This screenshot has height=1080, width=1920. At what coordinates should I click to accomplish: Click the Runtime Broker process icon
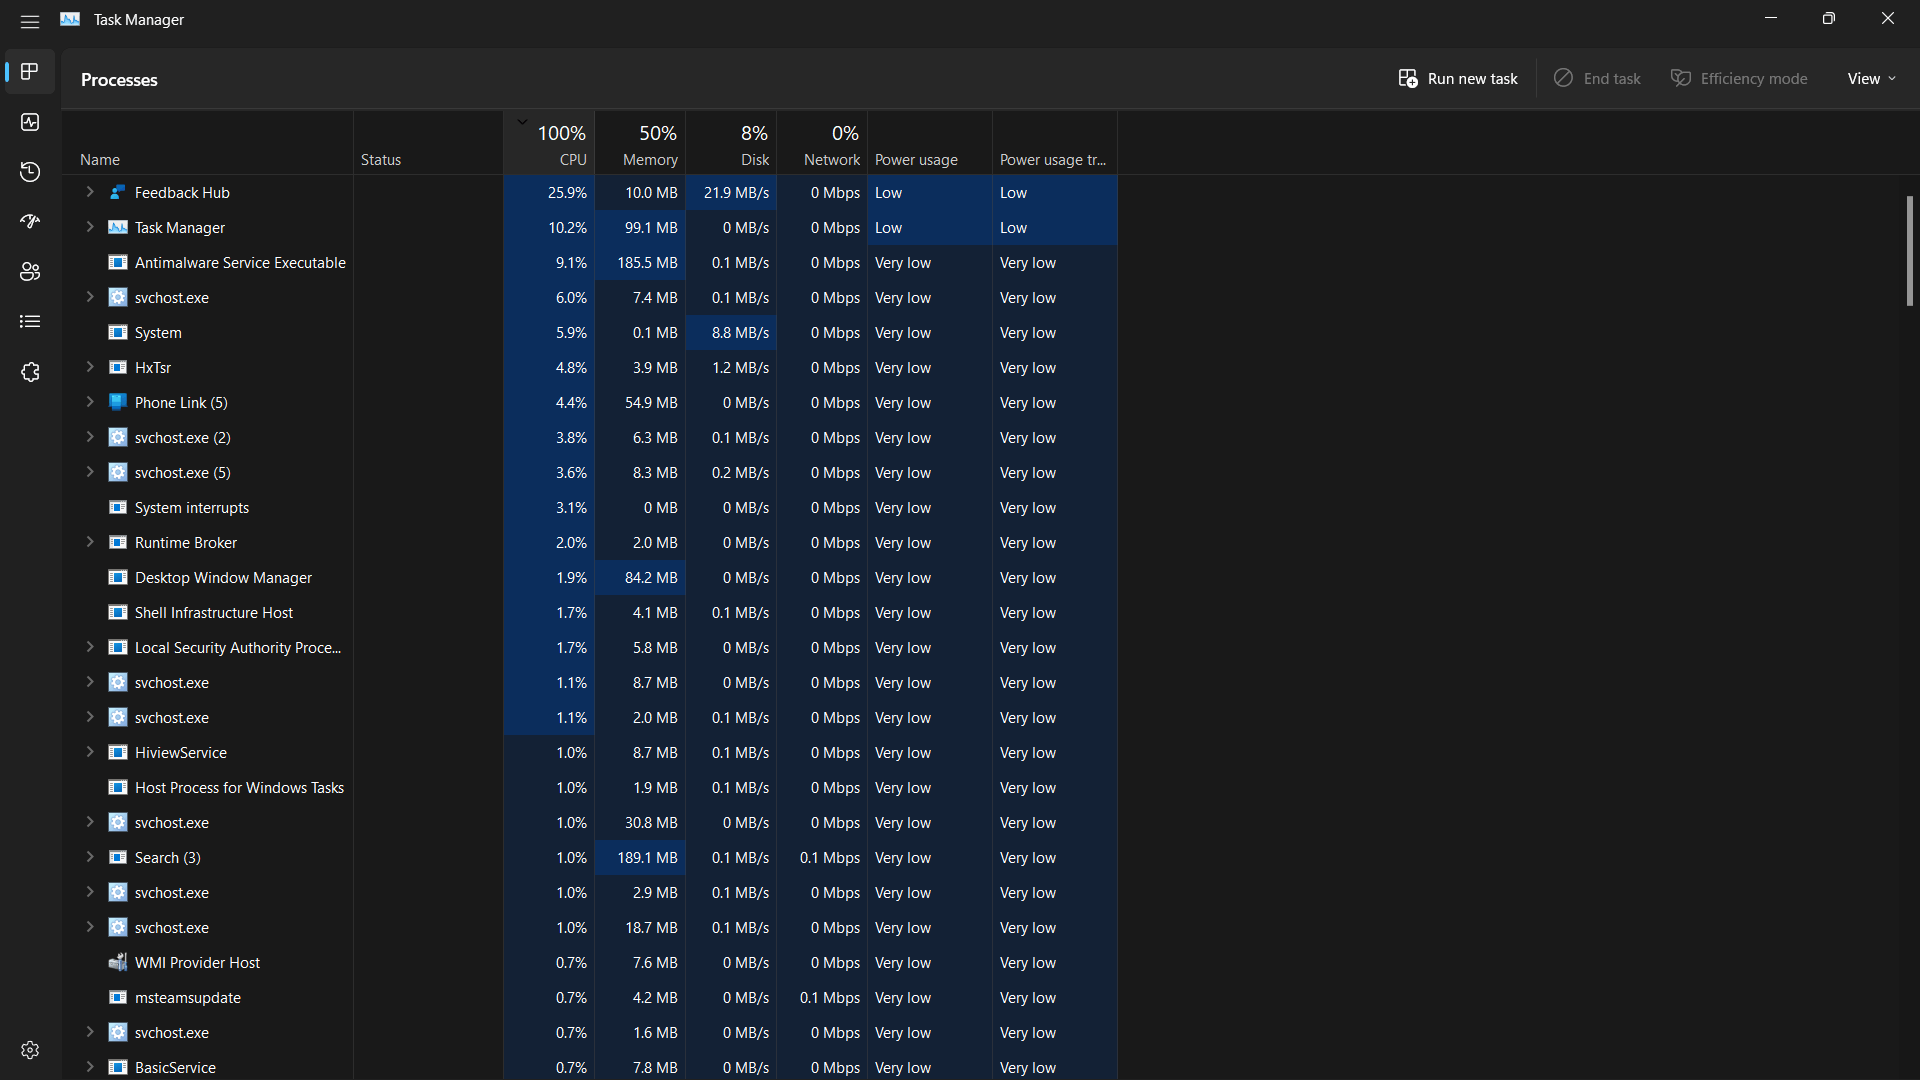click(118, 542)
